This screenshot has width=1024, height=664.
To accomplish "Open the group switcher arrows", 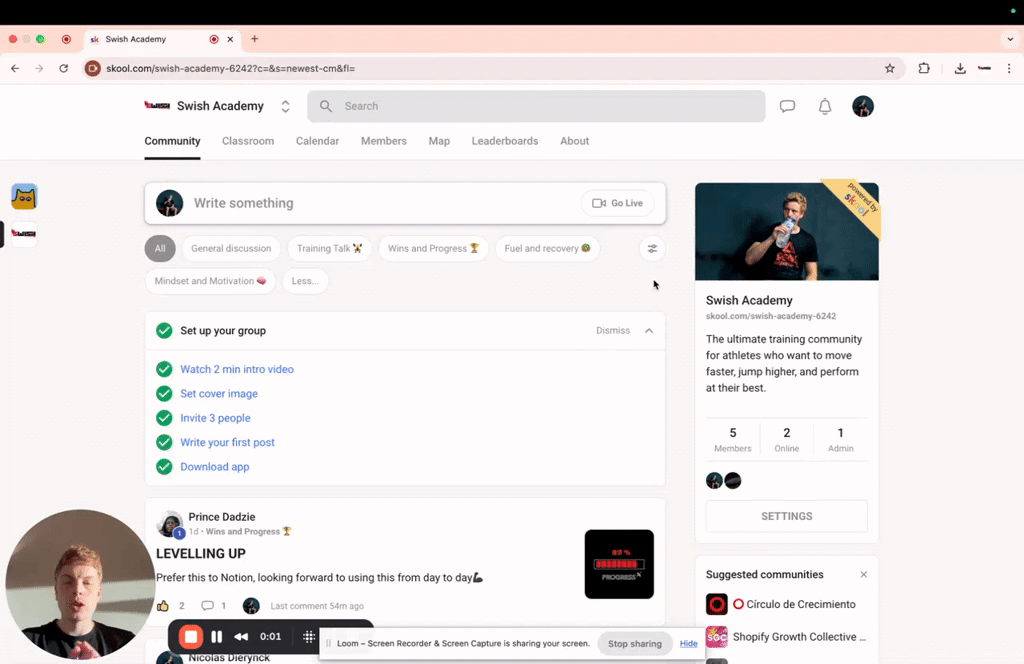I will point(285,106).
